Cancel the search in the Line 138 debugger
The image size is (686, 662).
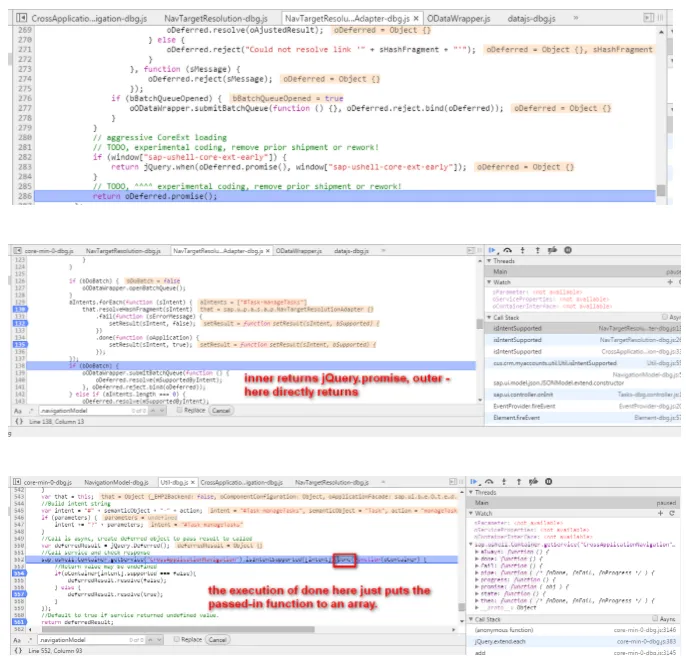[221, 411]
